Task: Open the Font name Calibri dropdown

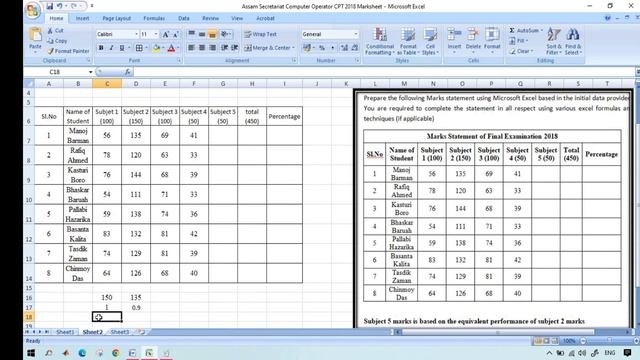Action: click(136, 34)
